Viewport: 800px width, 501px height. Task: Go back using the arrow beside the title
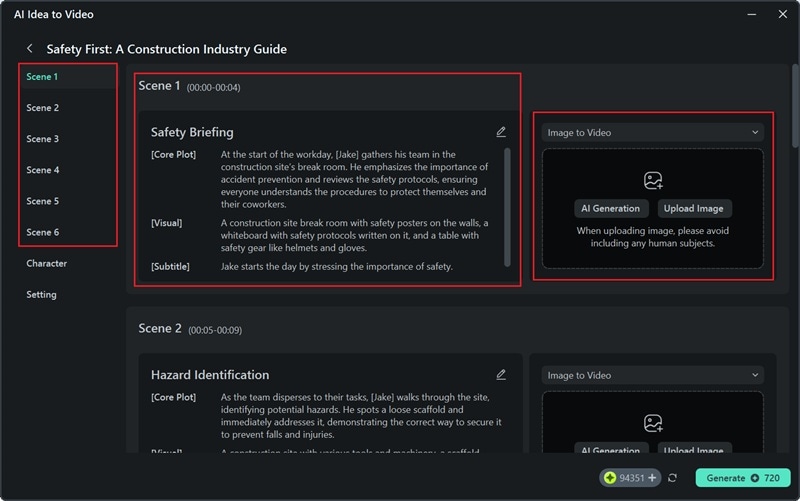[30, 48]
